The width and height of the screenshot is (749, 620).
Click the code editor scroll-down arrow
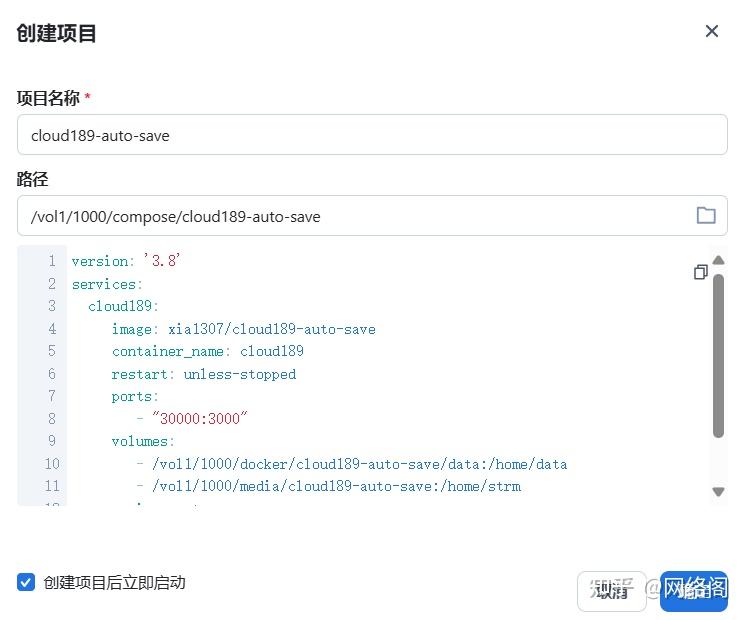coord(718,491)
